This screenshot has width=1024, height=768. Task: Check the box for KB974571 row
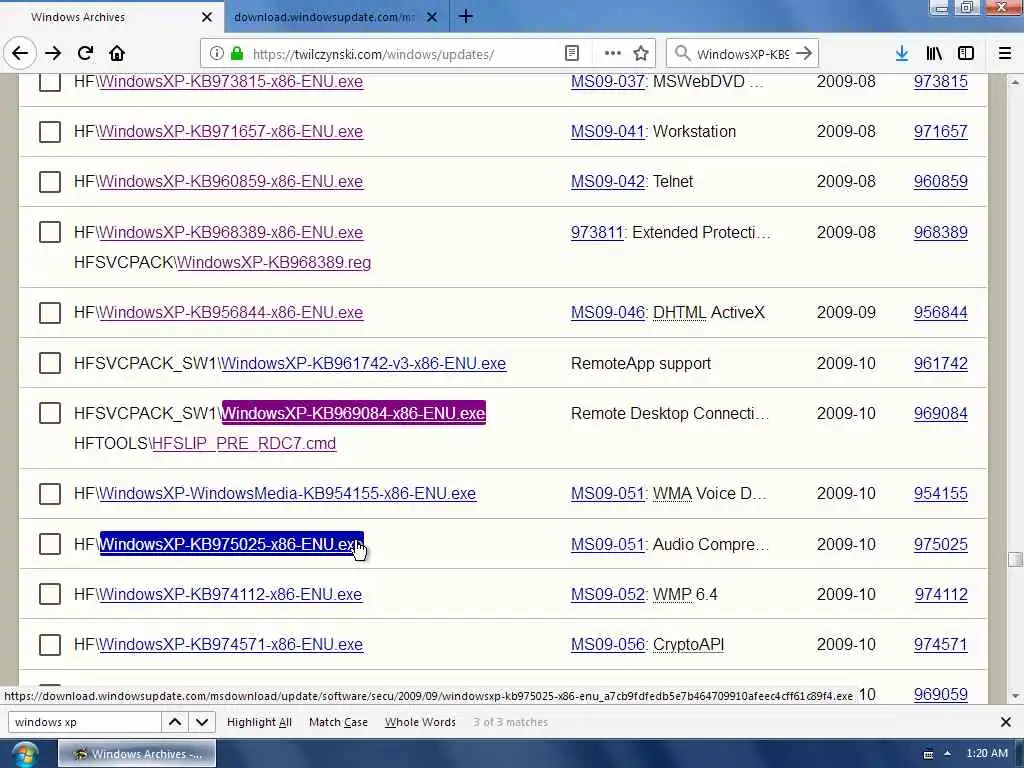click(50, 645)
